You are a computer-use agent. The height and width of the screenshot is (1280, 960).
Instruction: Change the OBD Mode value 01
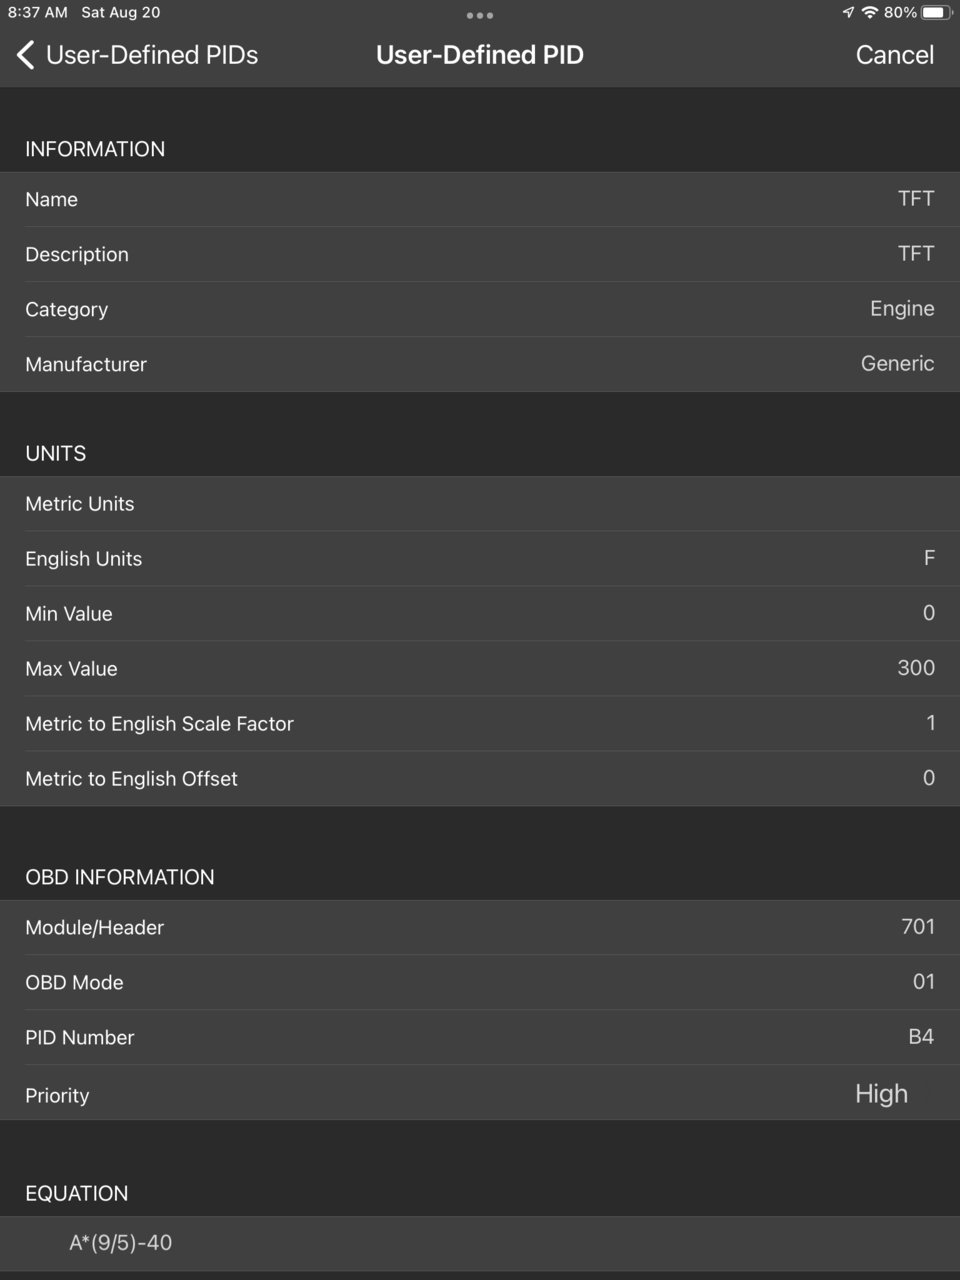pos(480,982)
